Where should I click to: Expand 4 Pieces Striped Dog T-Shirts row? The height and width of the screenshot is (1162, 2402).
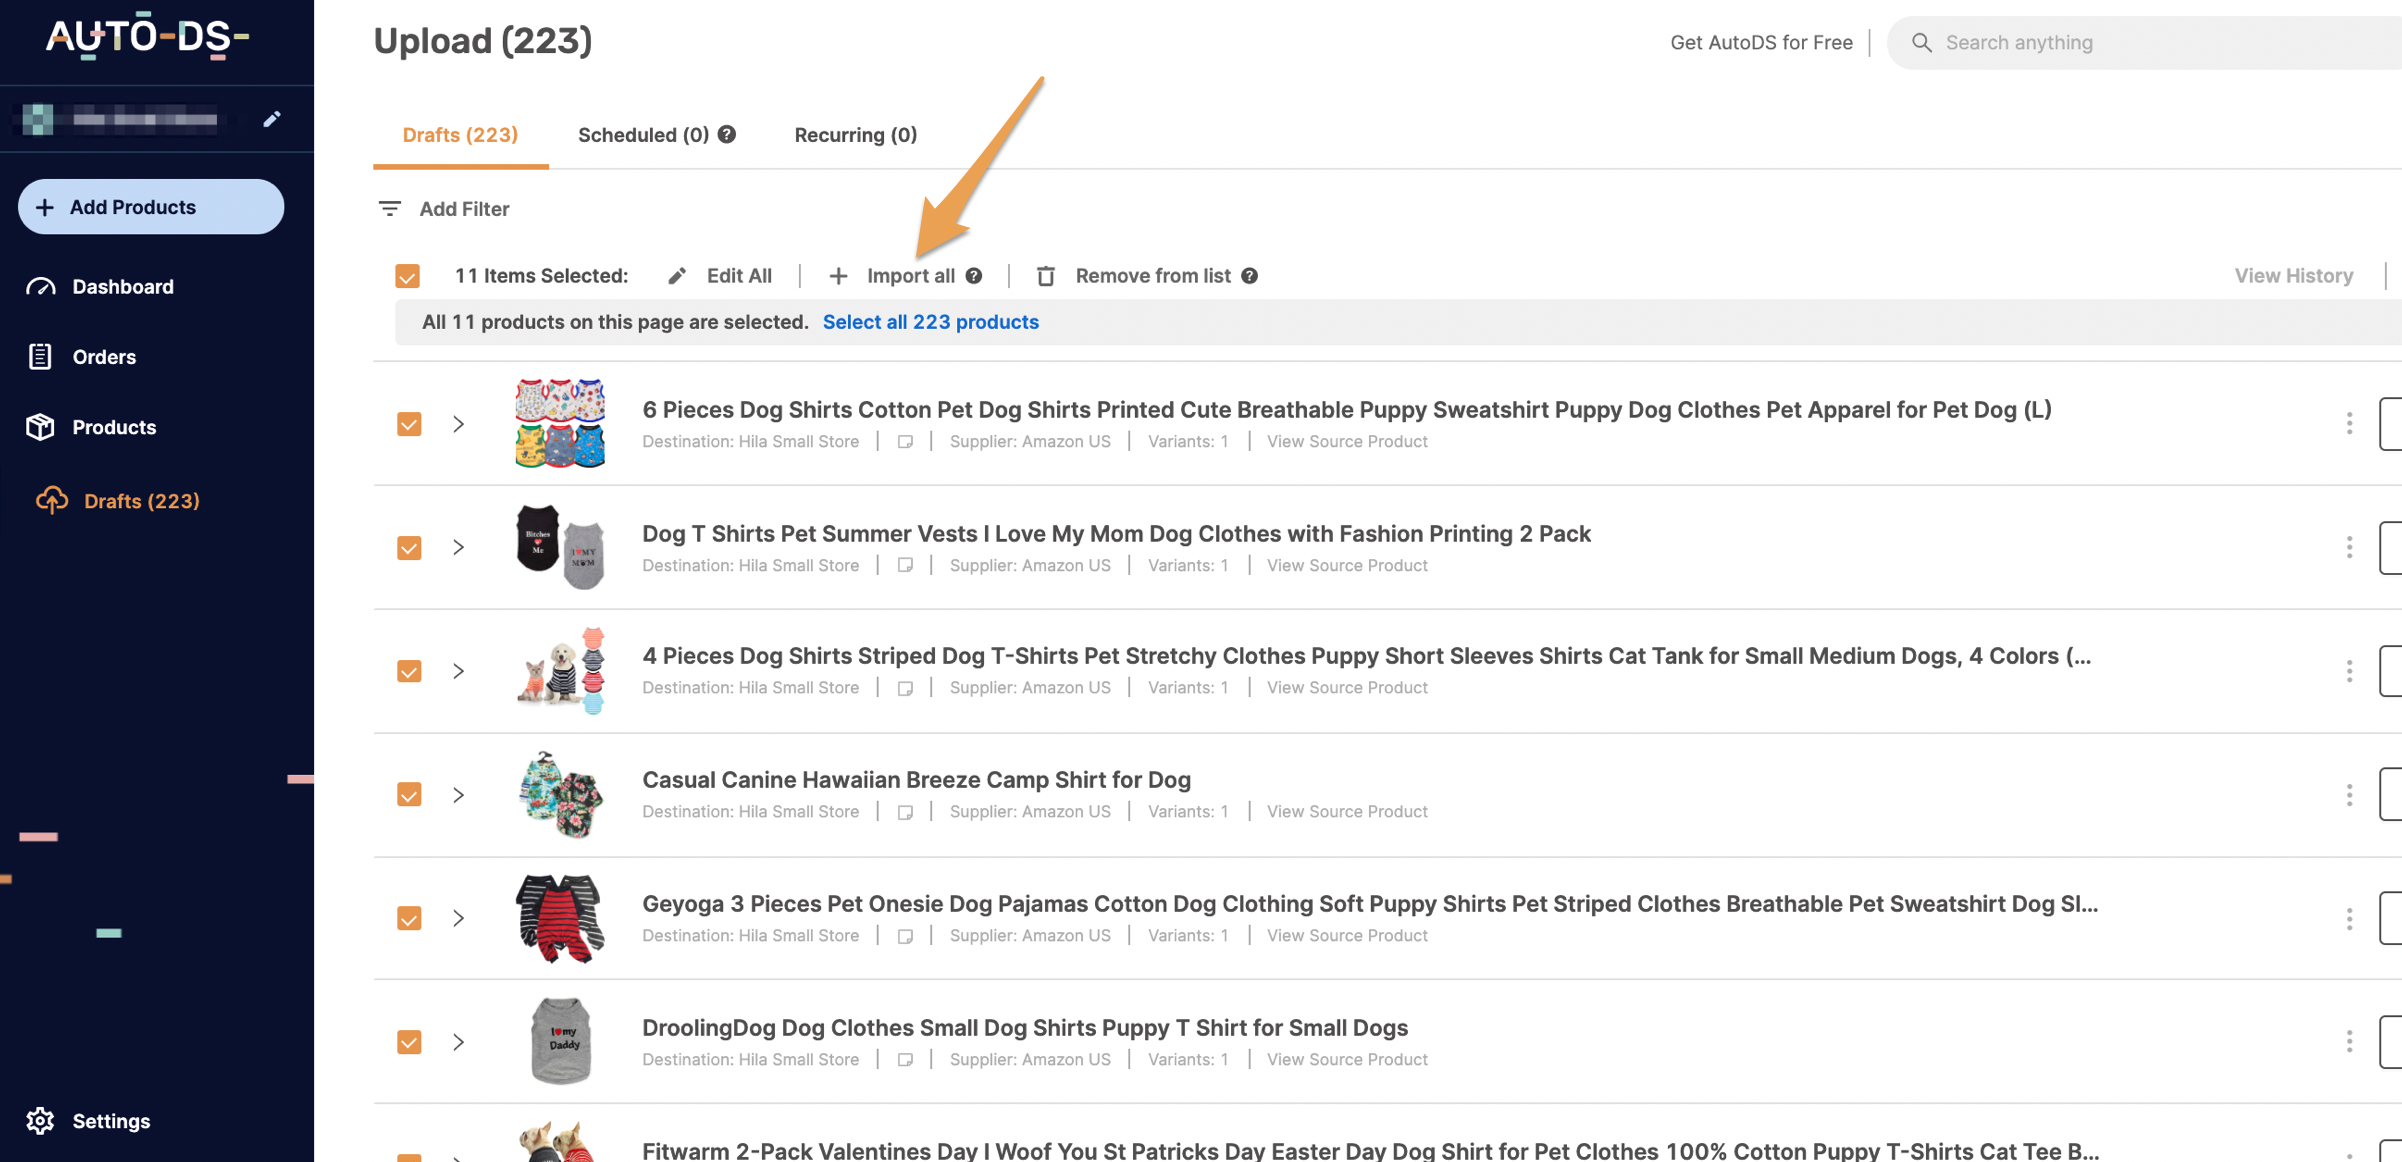pos(458,671)
